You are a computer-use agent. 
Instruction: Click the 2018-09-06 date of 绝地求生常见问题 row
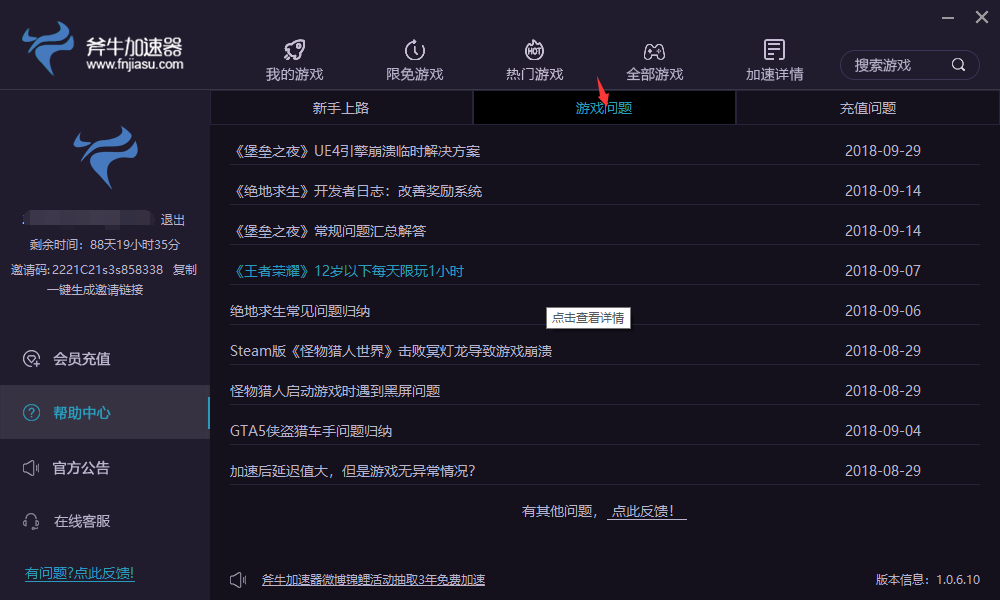tap(883, 311)
